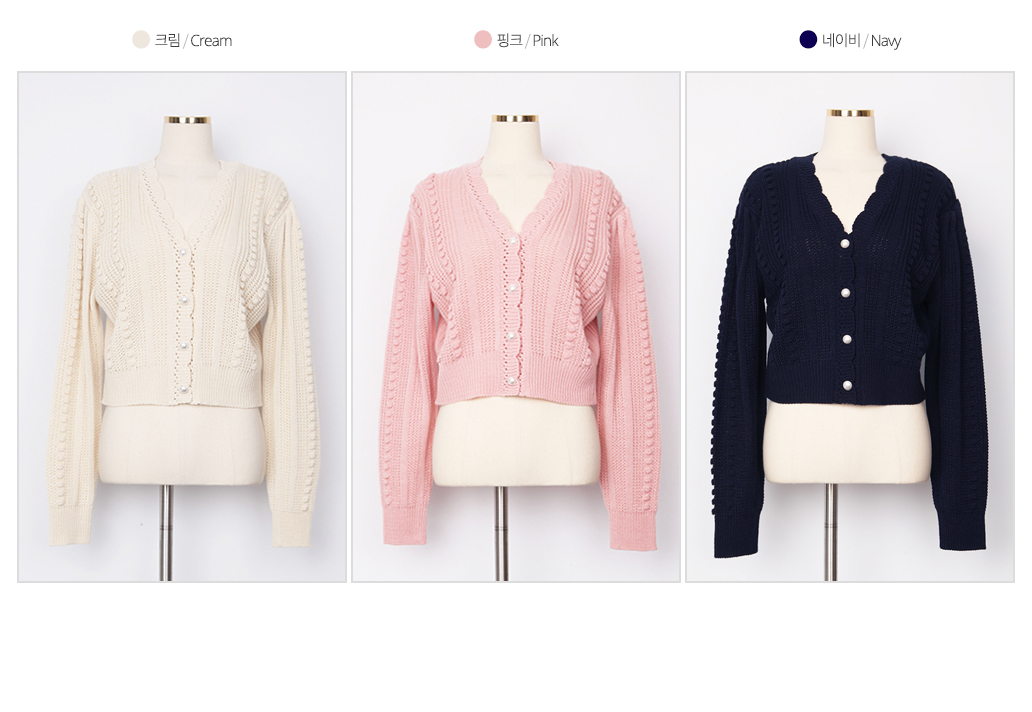Select the 크림 / Cream label
Screen dimensions: 1032x712
pyautogui.click(x=193, y=40)
